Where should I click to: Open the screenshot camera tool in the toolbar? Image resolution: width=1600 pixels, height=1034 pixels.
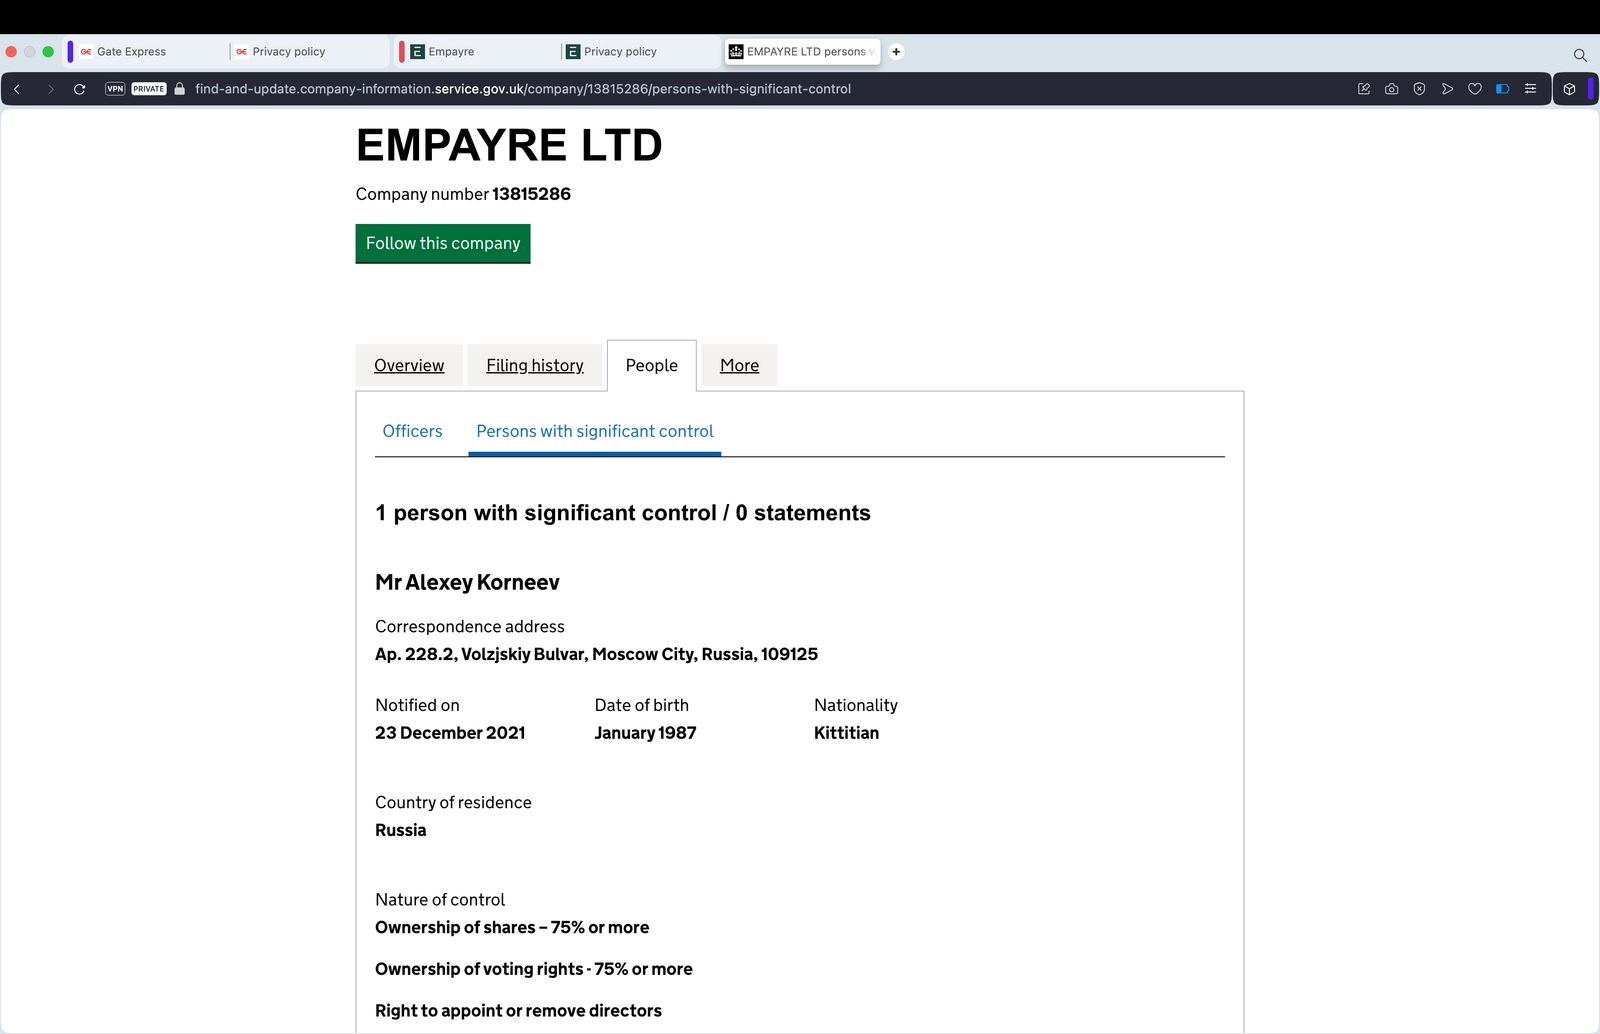pos(1391,89)
